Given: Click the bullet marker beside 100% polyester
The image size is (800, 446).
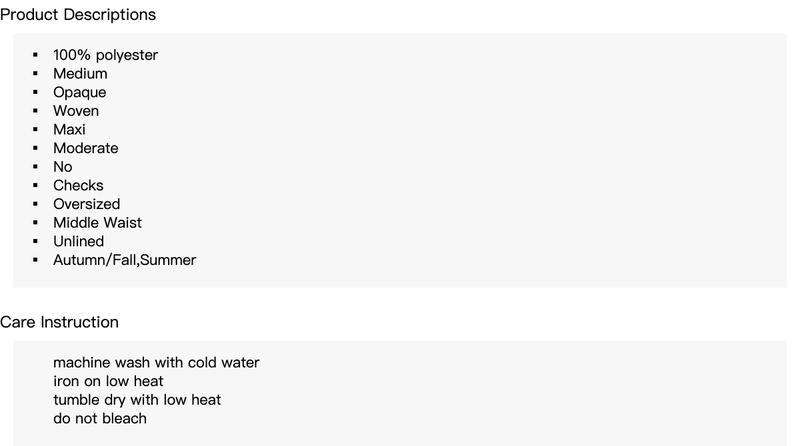Looking at the screenshot, I should (35, 55).
